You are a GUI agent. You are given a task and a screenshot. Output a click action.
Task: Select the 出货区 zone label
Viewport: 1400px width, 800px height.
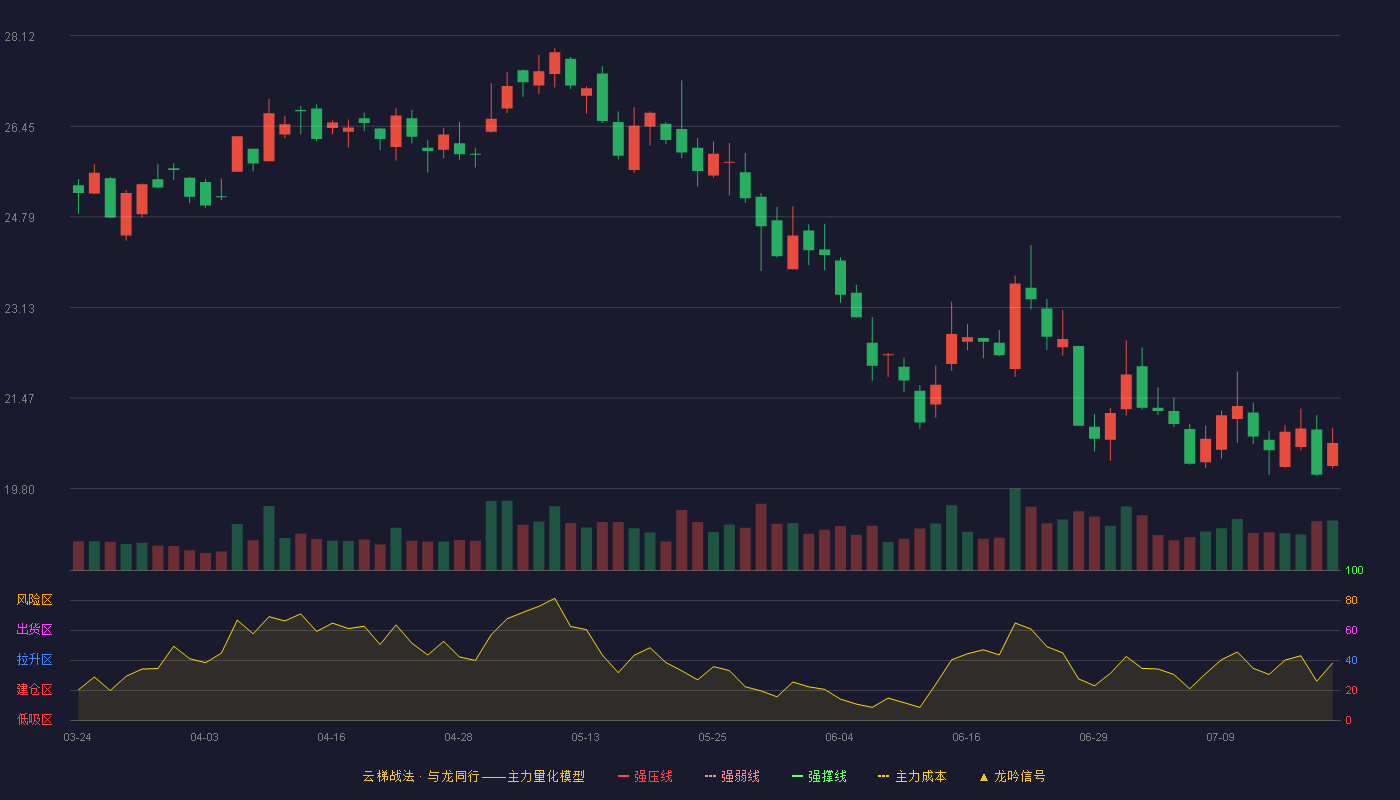pos(34,630)
